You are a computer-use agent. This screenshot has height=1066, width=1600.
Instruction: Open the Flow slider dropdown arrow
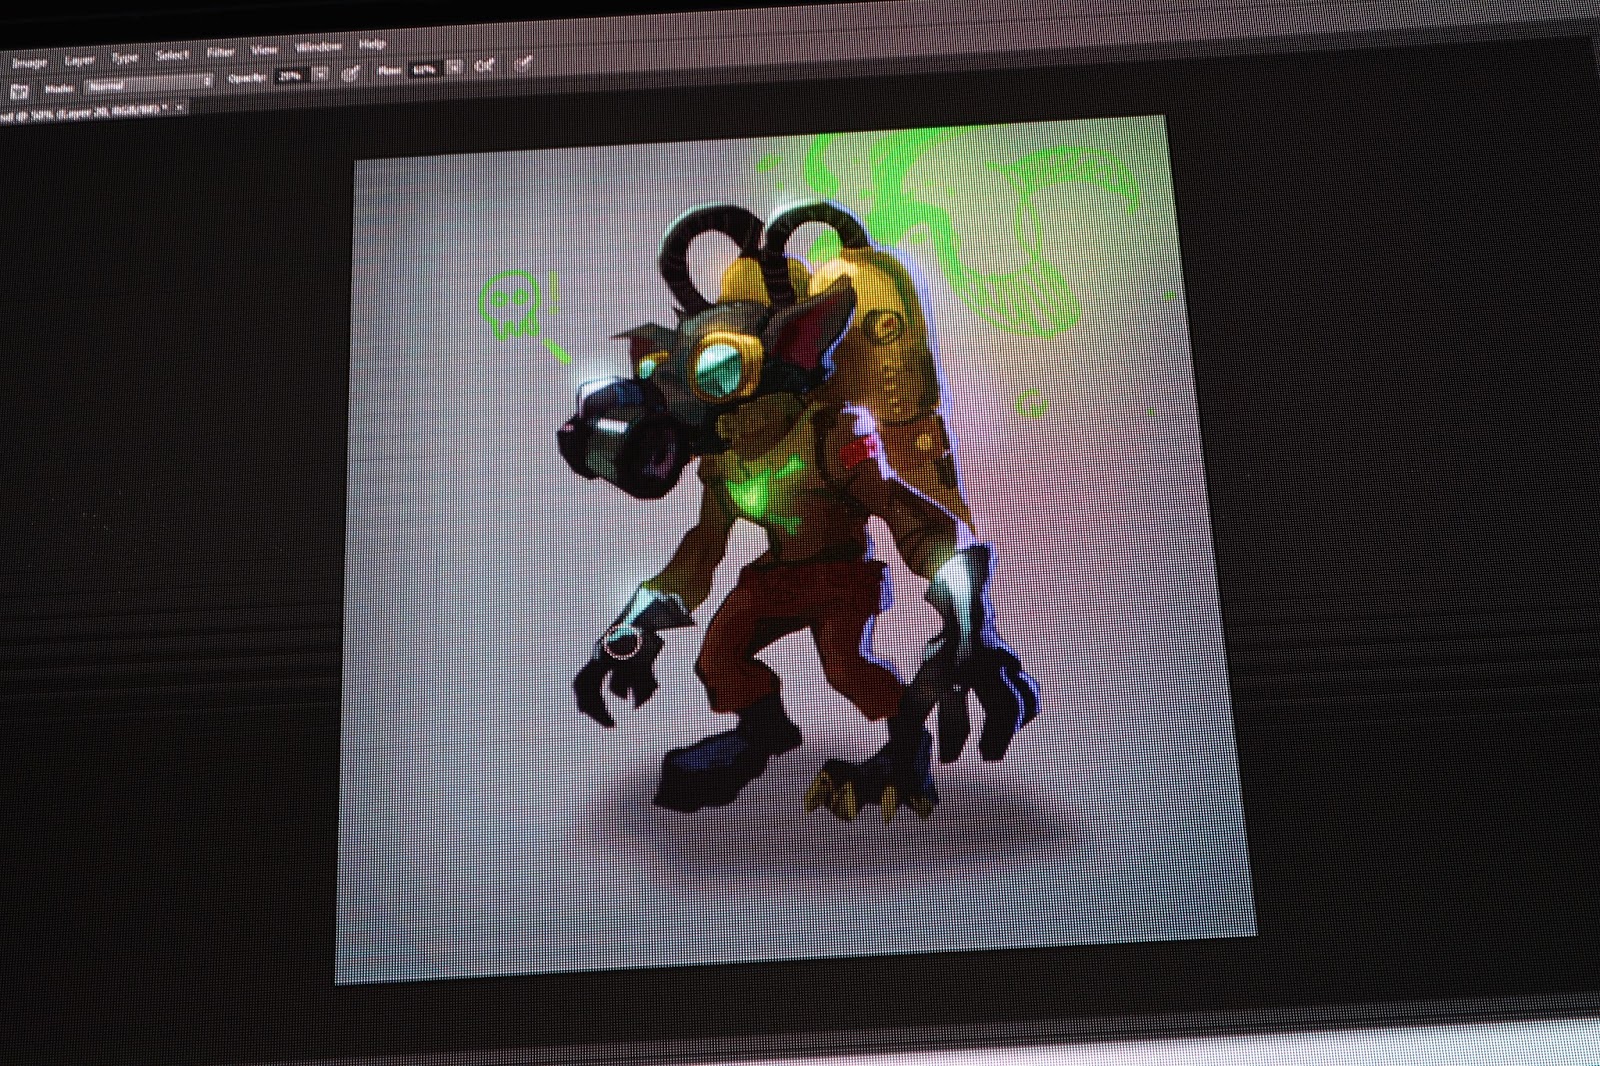pyautogui.click(x=454, y=68)
